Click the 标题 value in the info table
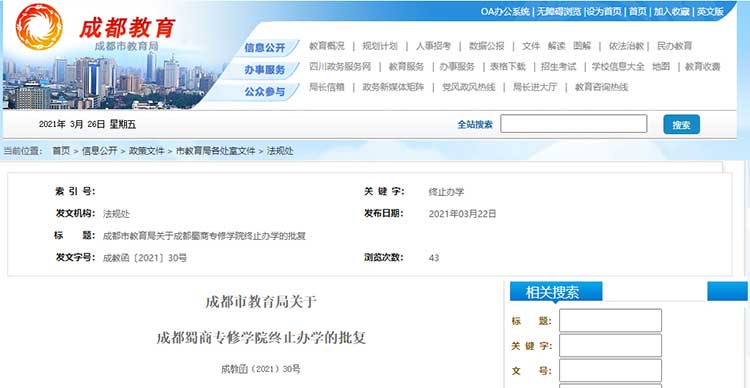The height and width of the screenshot is (388, 750). coord(204,236)
